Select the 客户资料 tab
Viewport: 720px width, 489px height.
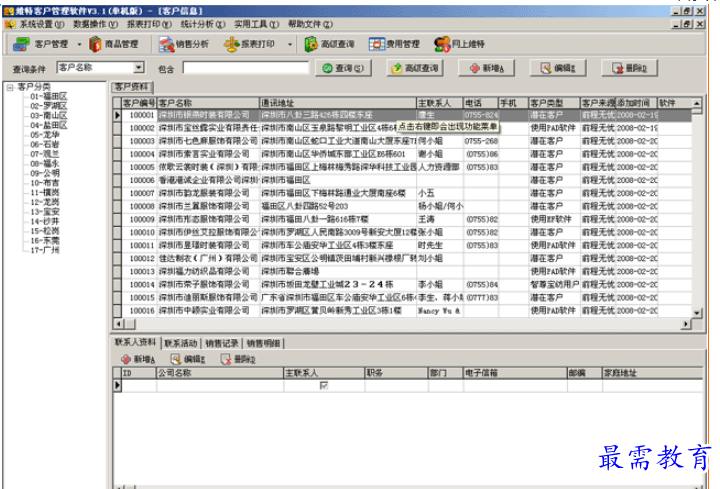(132, 87)
